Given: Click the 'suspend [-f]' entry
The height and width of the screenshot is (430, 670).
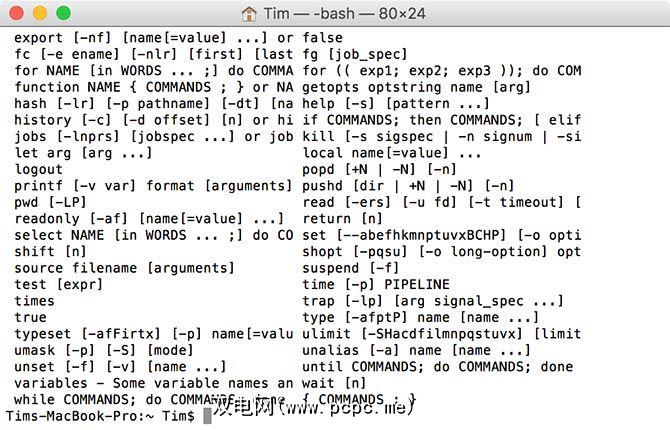Looking at the screenshot, I should click(x=350, y=267).
